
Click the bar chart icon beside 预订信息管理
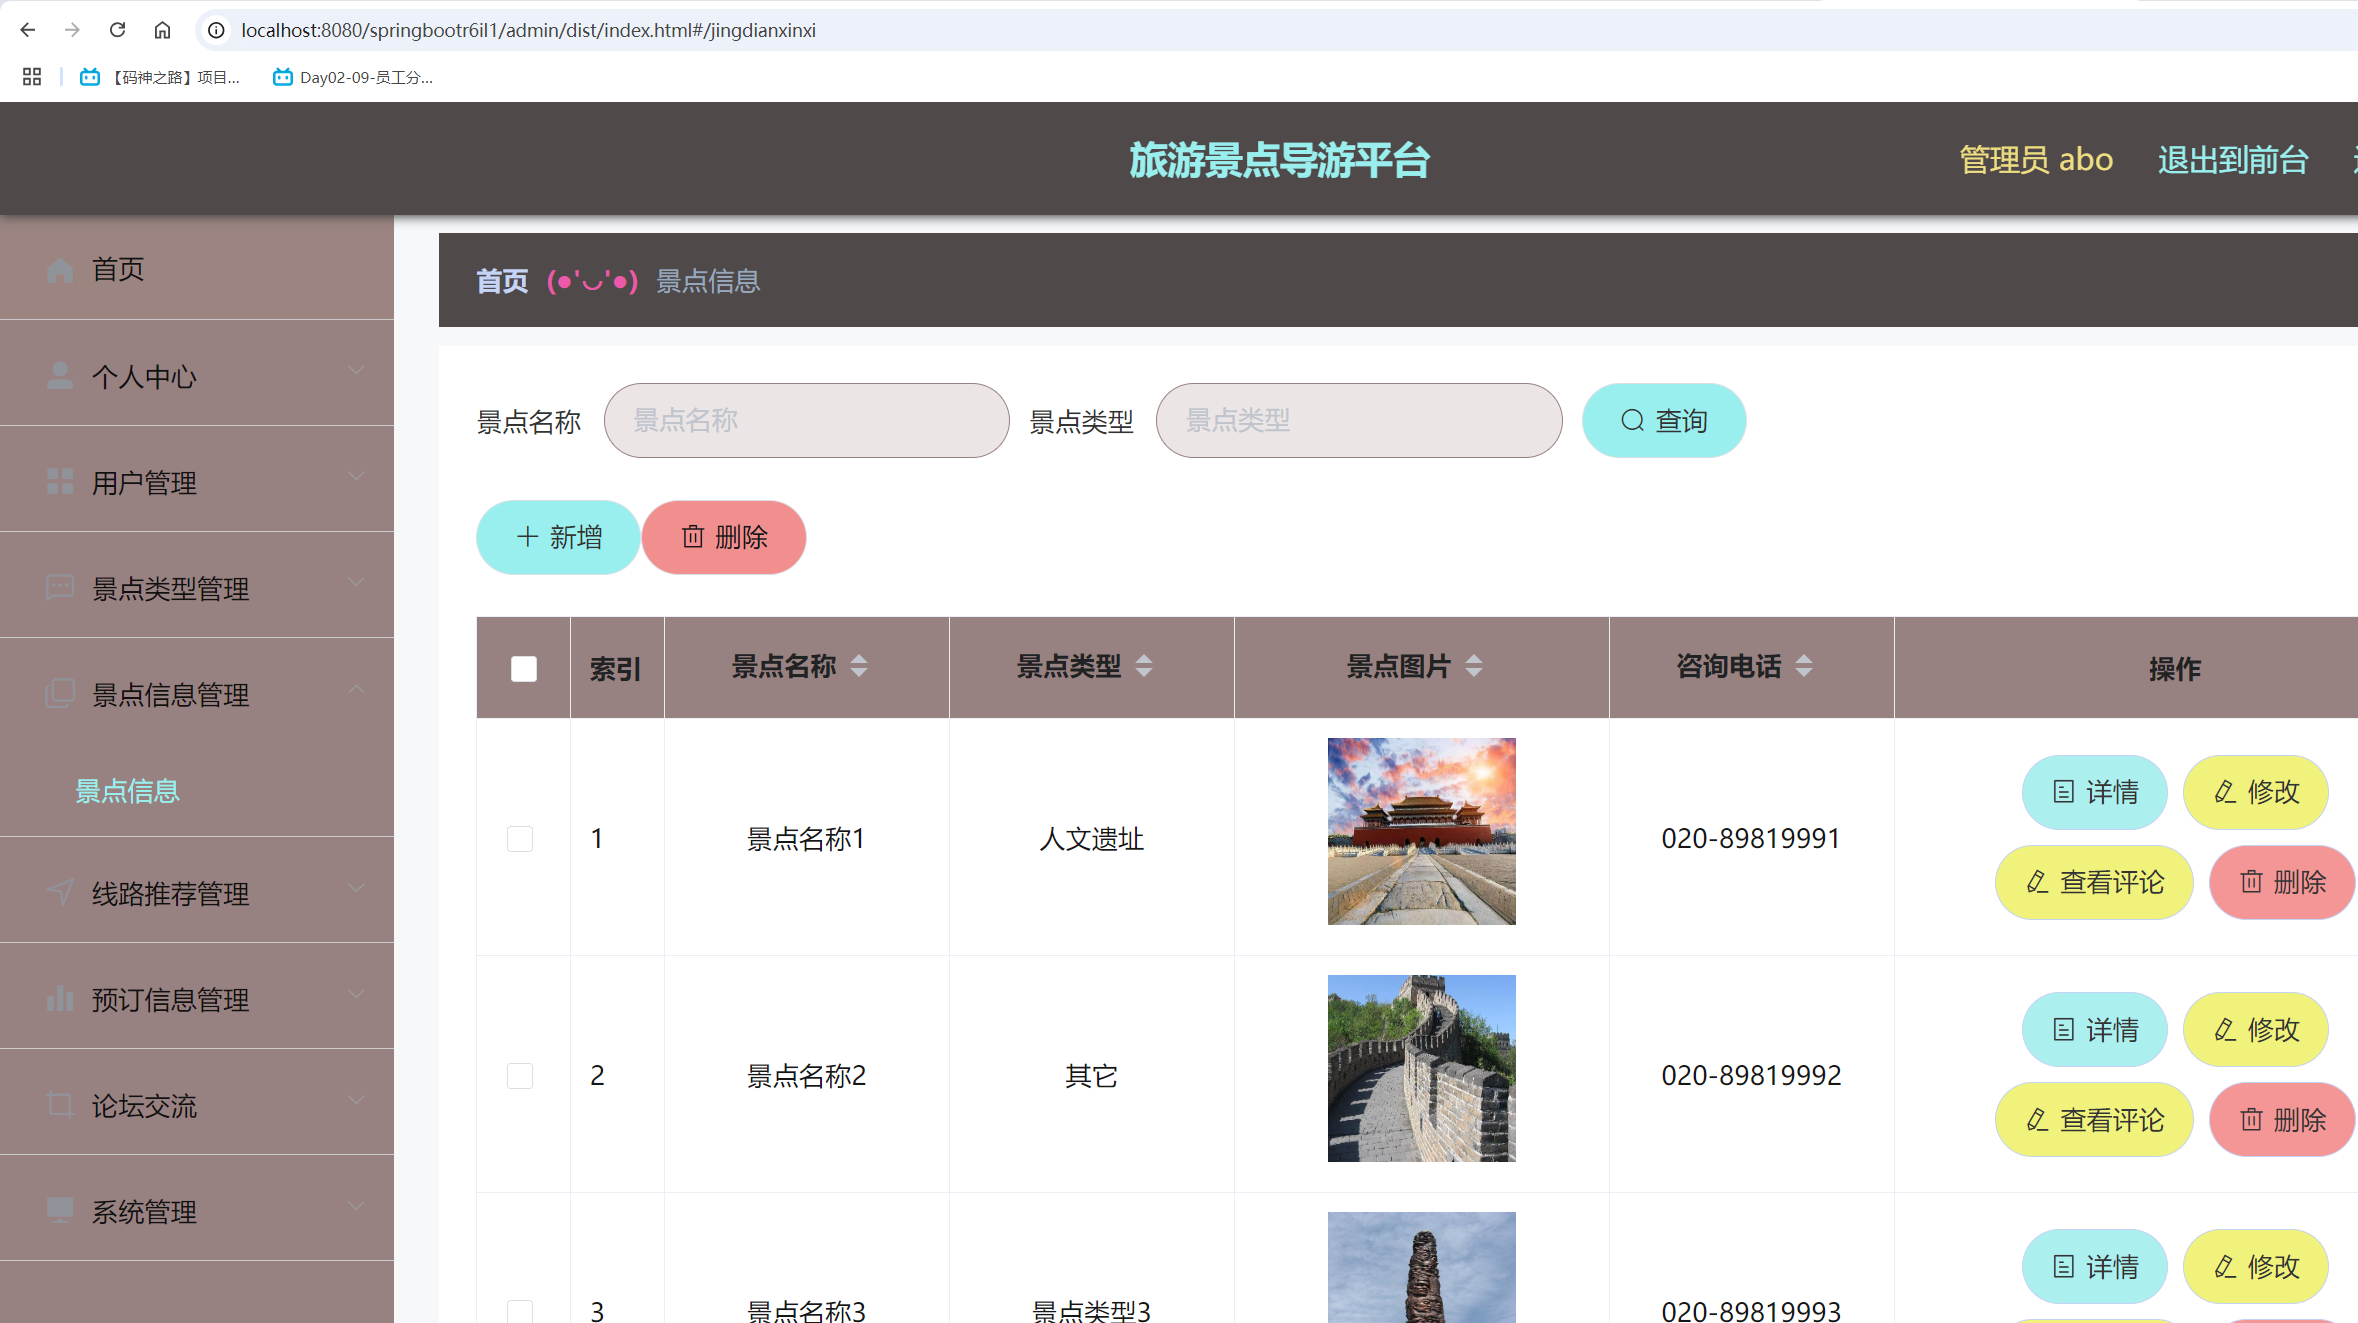[58, 998]
